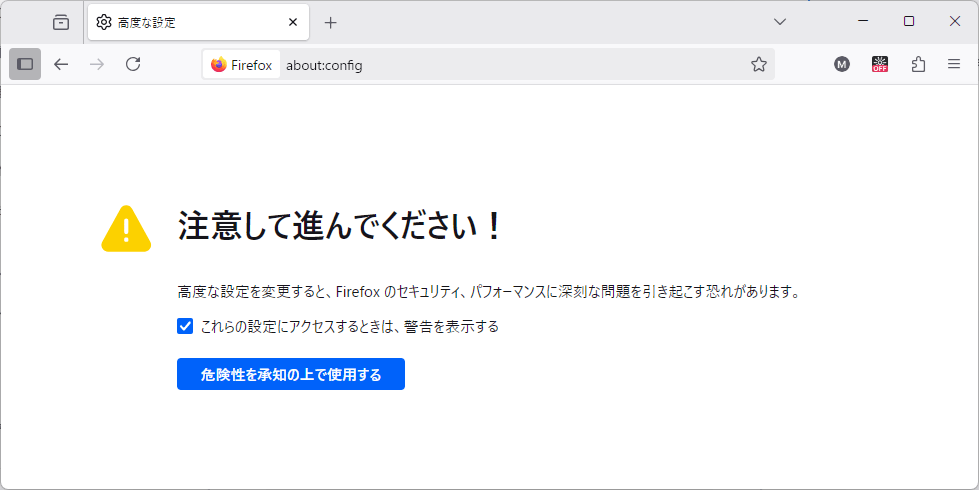Click the Firefox identity badge in URL bar
The height and width of the screenshot is (490, 979).
coord(242,65)
